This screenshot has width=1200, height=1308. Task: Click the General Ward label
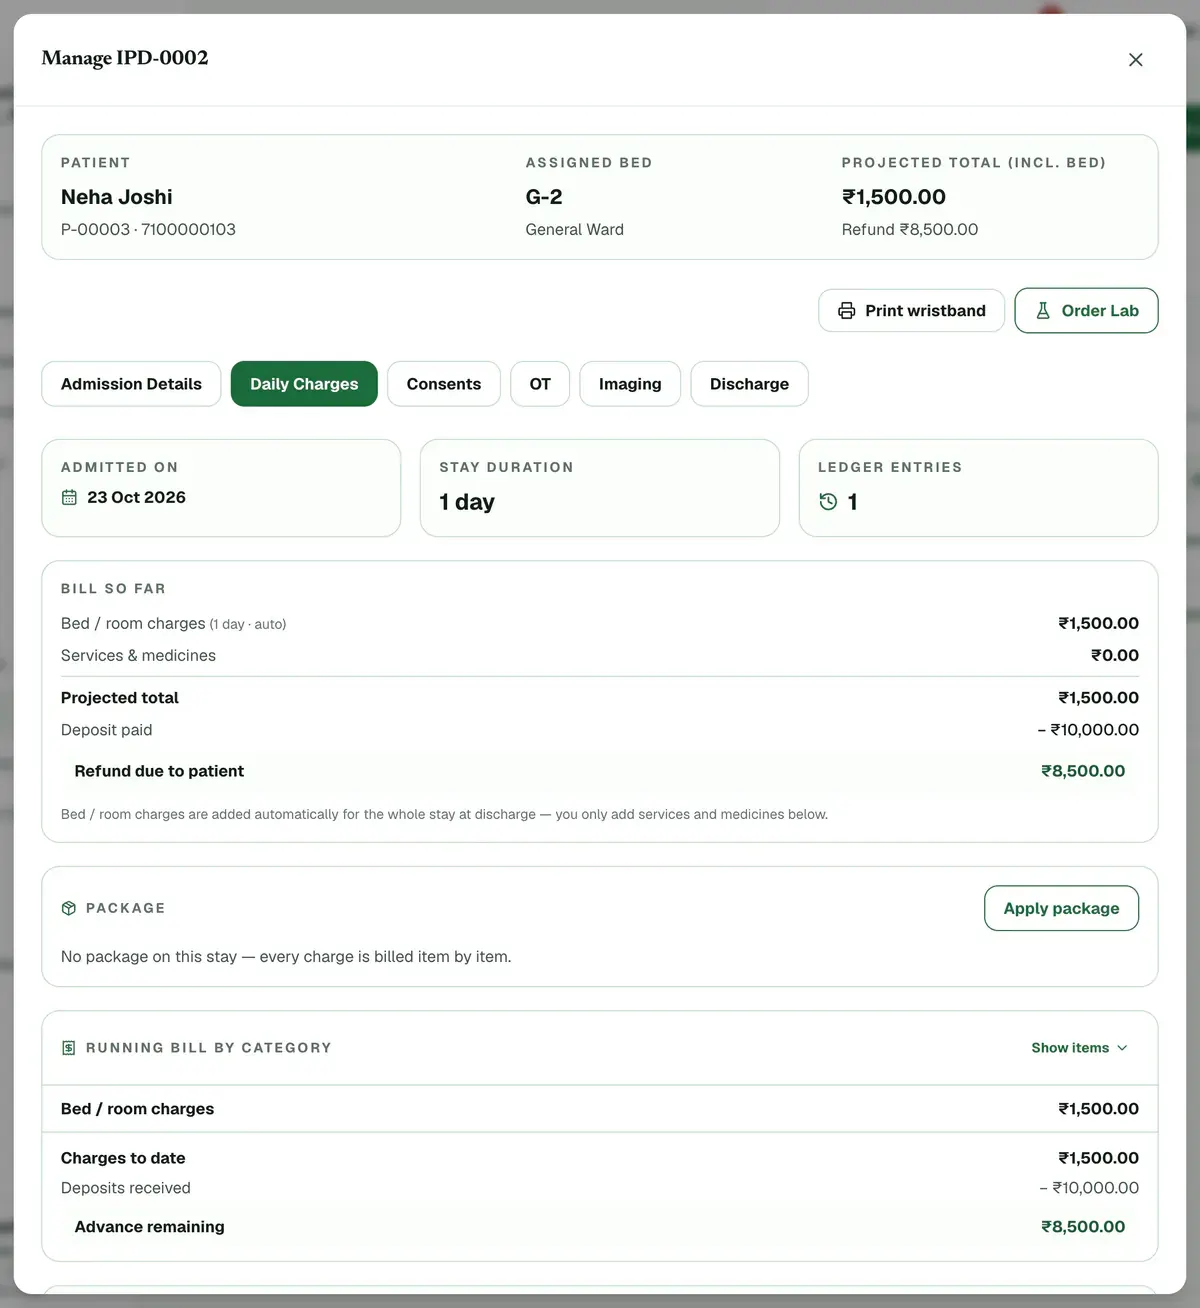coord(575,229)
